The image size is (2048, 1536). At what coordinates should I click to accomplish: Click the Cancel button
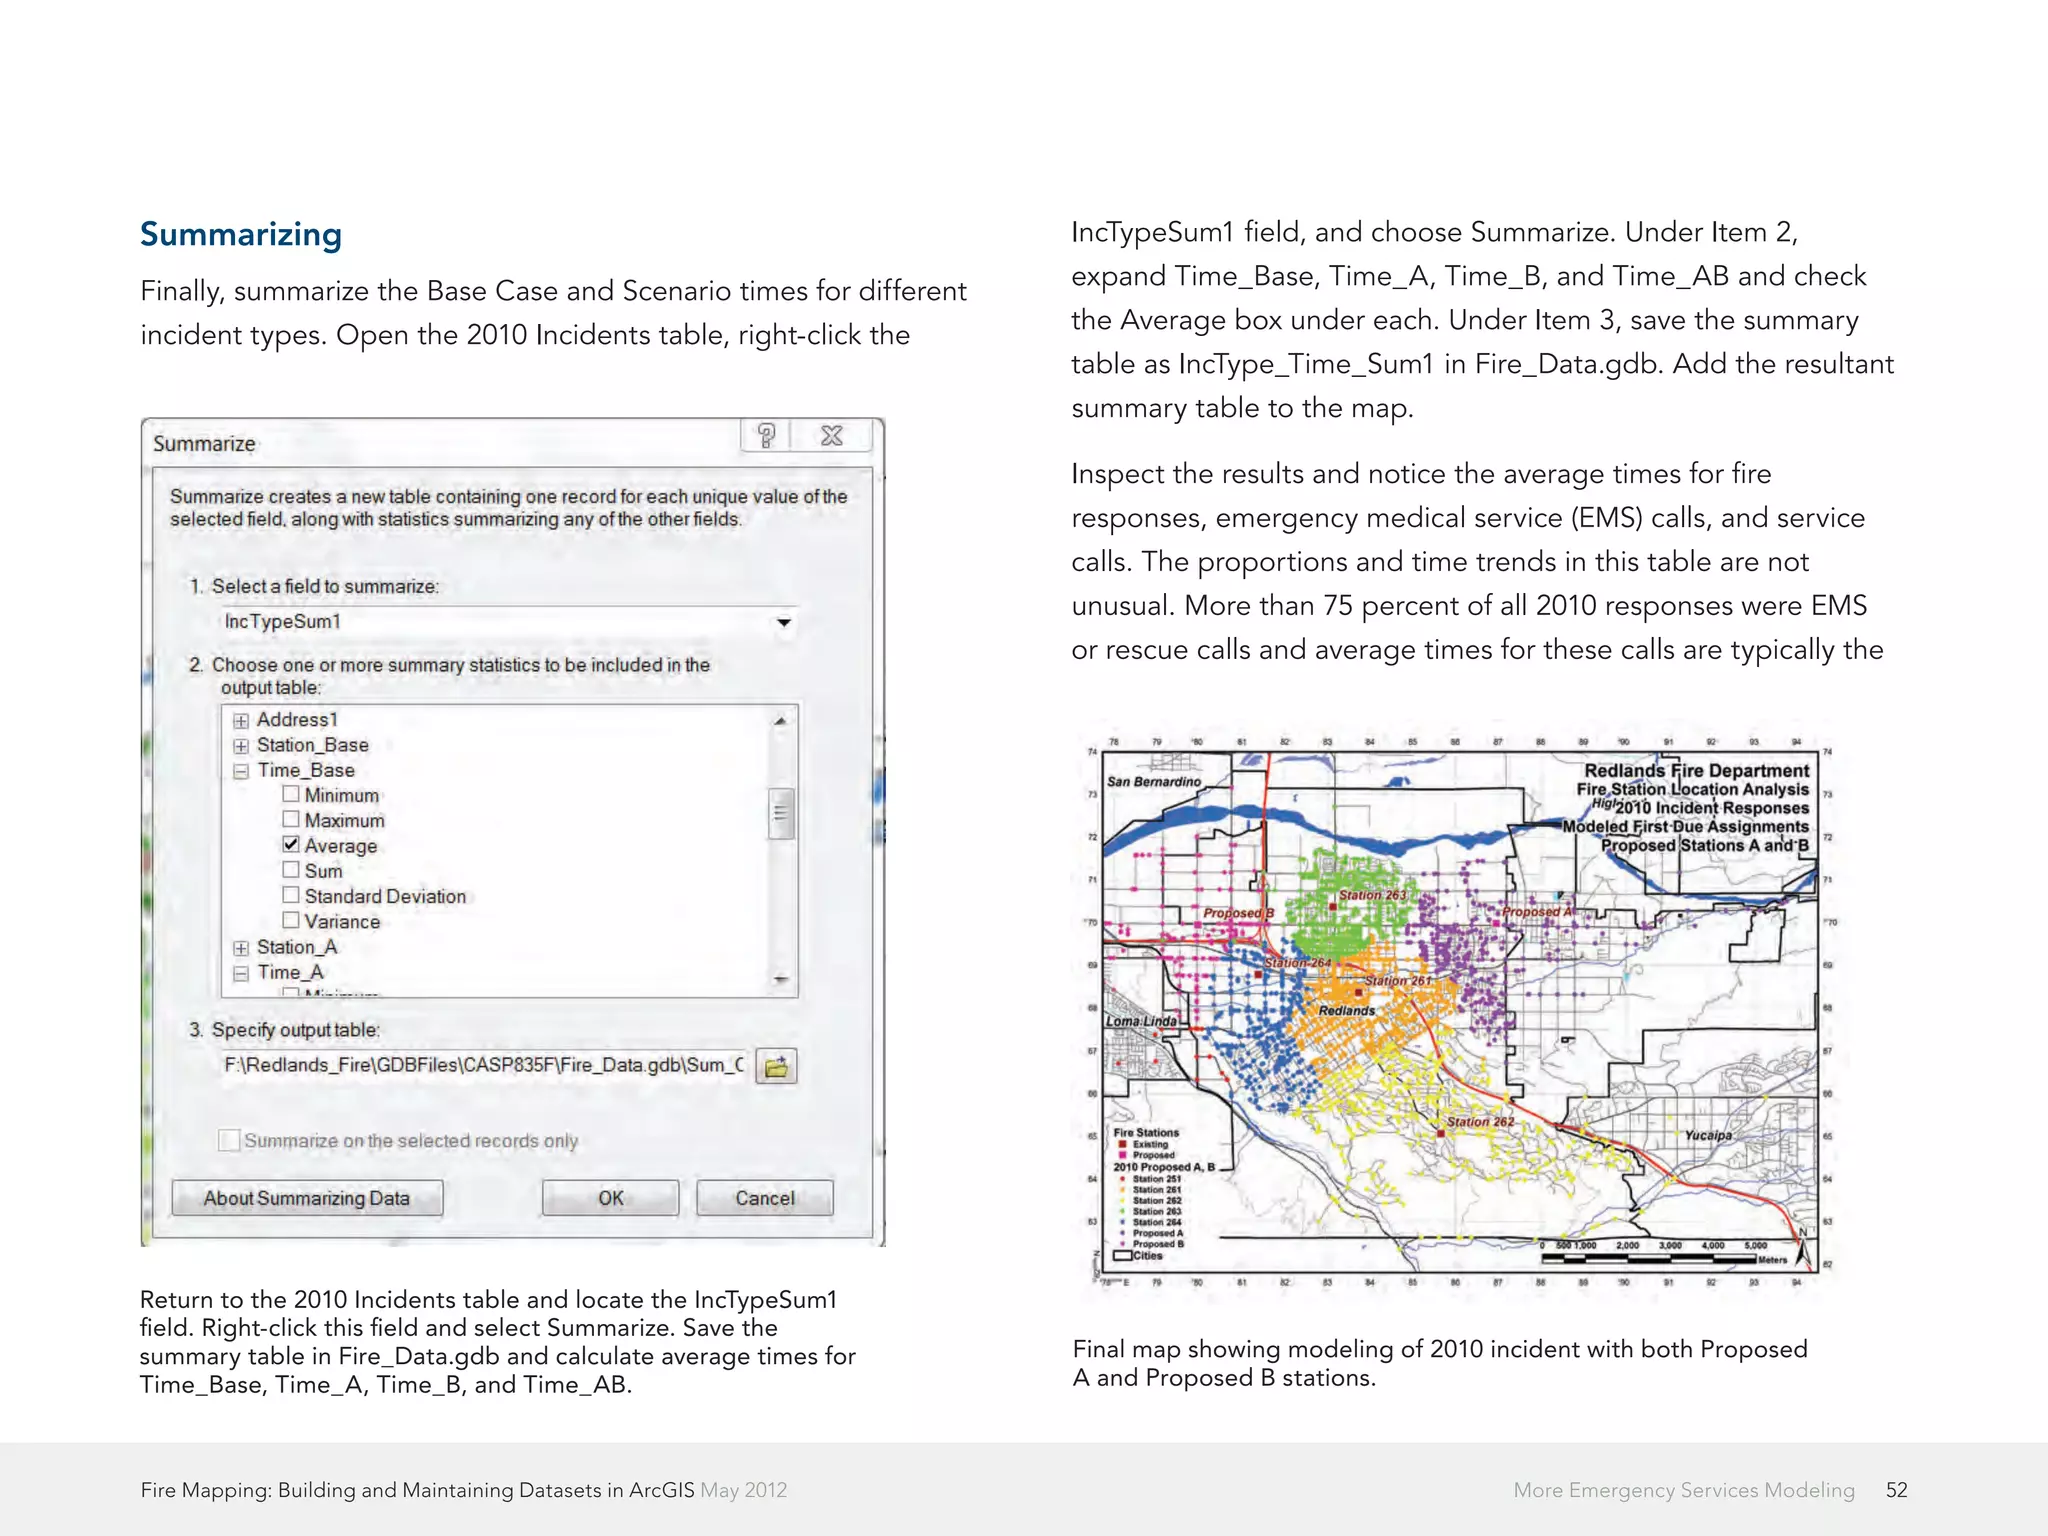click(x=764, y=1198)
